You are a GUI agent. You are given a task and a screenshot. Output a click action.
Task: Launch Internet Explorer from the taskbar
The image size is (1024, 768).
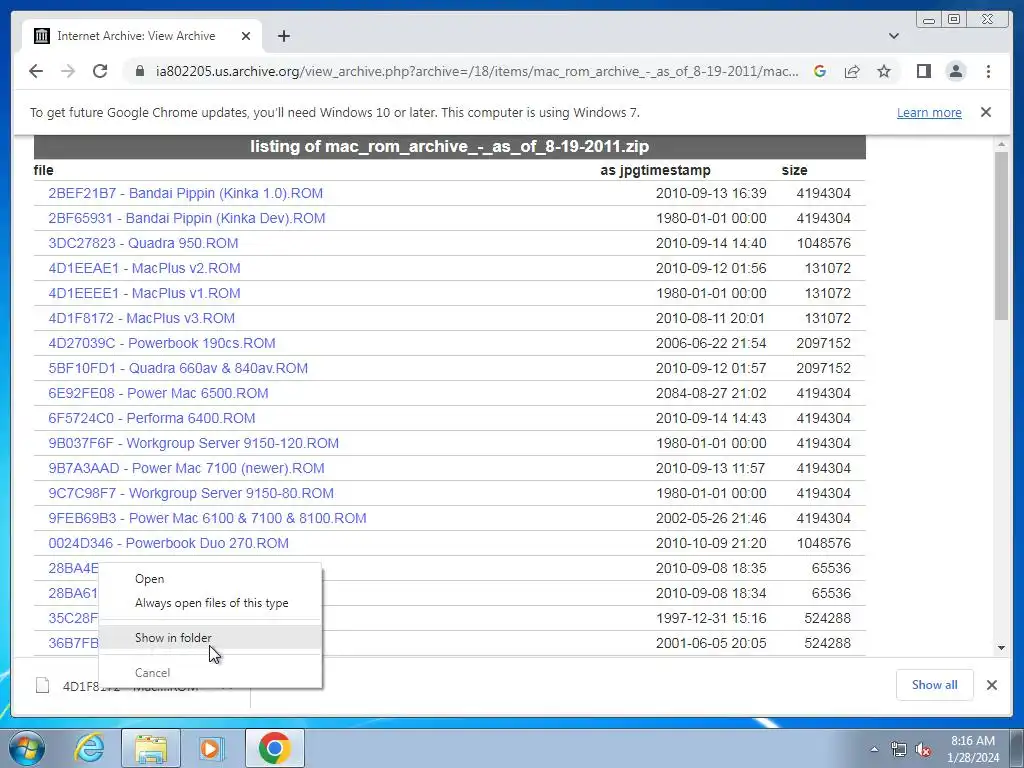(x=89, y=748)
